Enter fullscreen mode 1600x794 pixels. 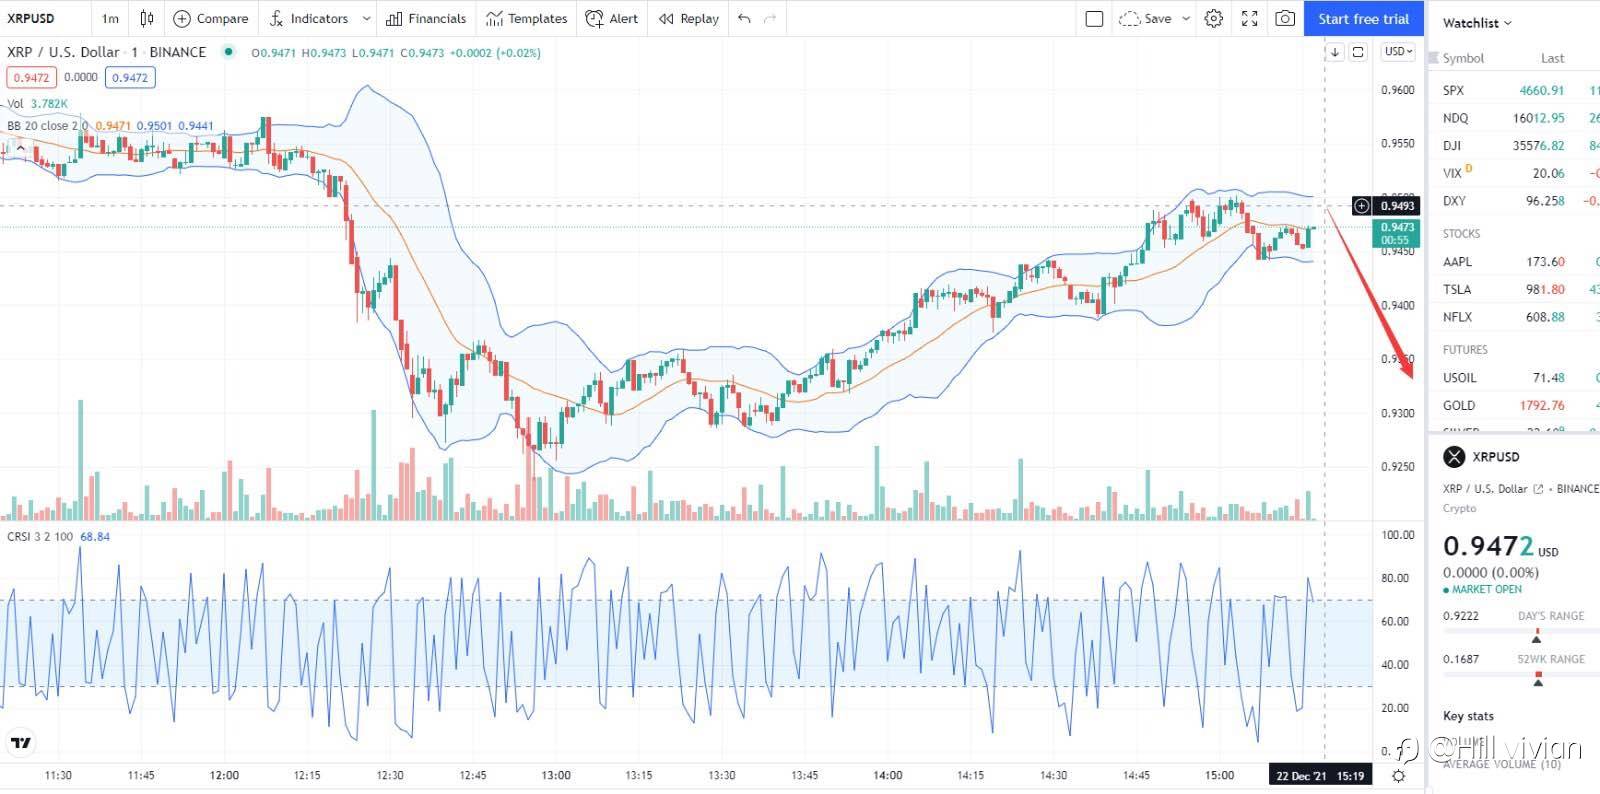click(x=1249, y=18)
